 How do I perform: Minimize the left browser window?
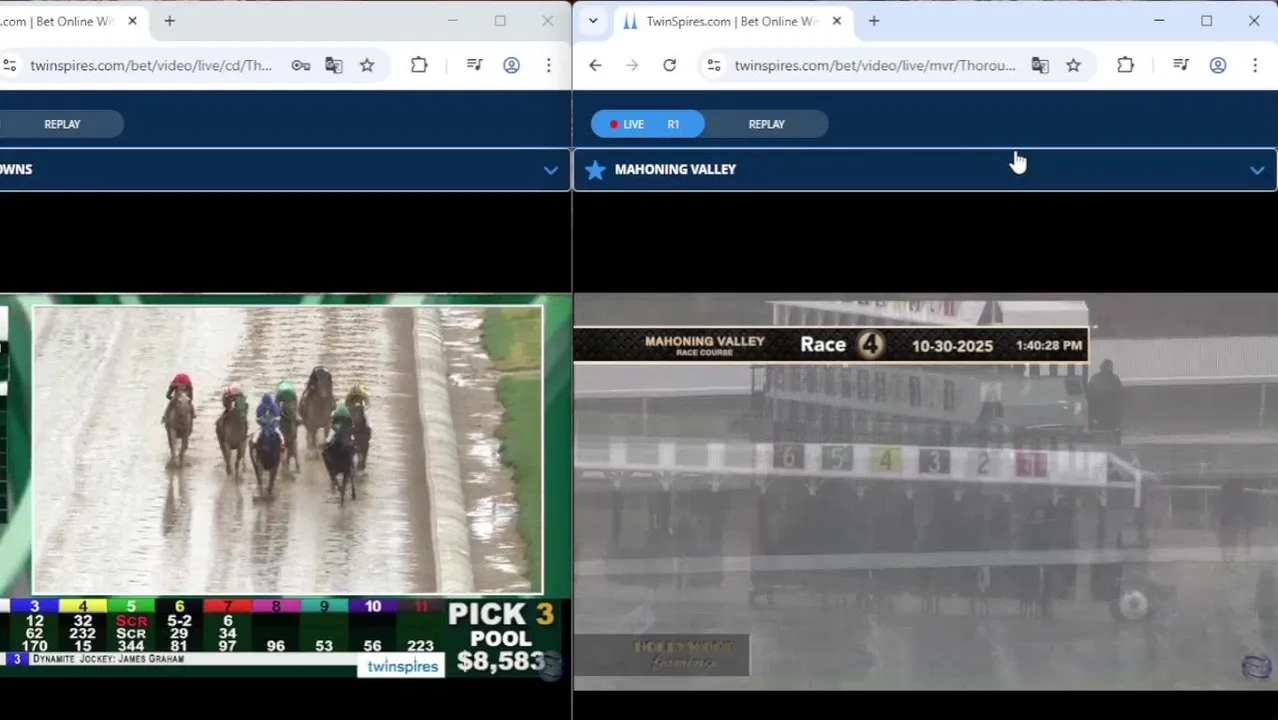point(452,20)
